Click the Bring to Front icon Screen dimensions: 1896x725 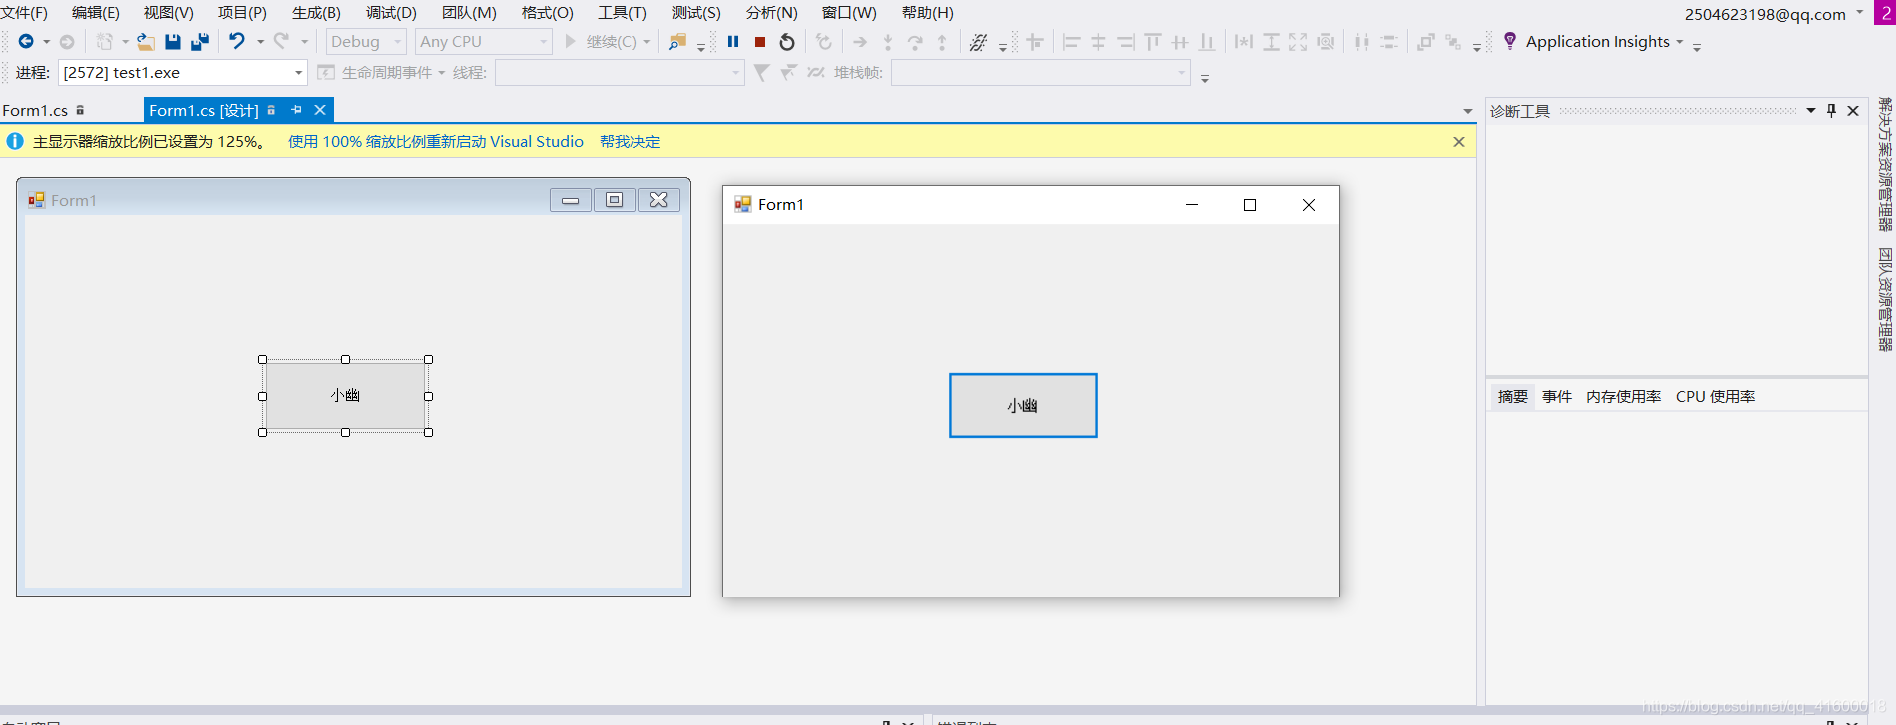pos(1425,42)
